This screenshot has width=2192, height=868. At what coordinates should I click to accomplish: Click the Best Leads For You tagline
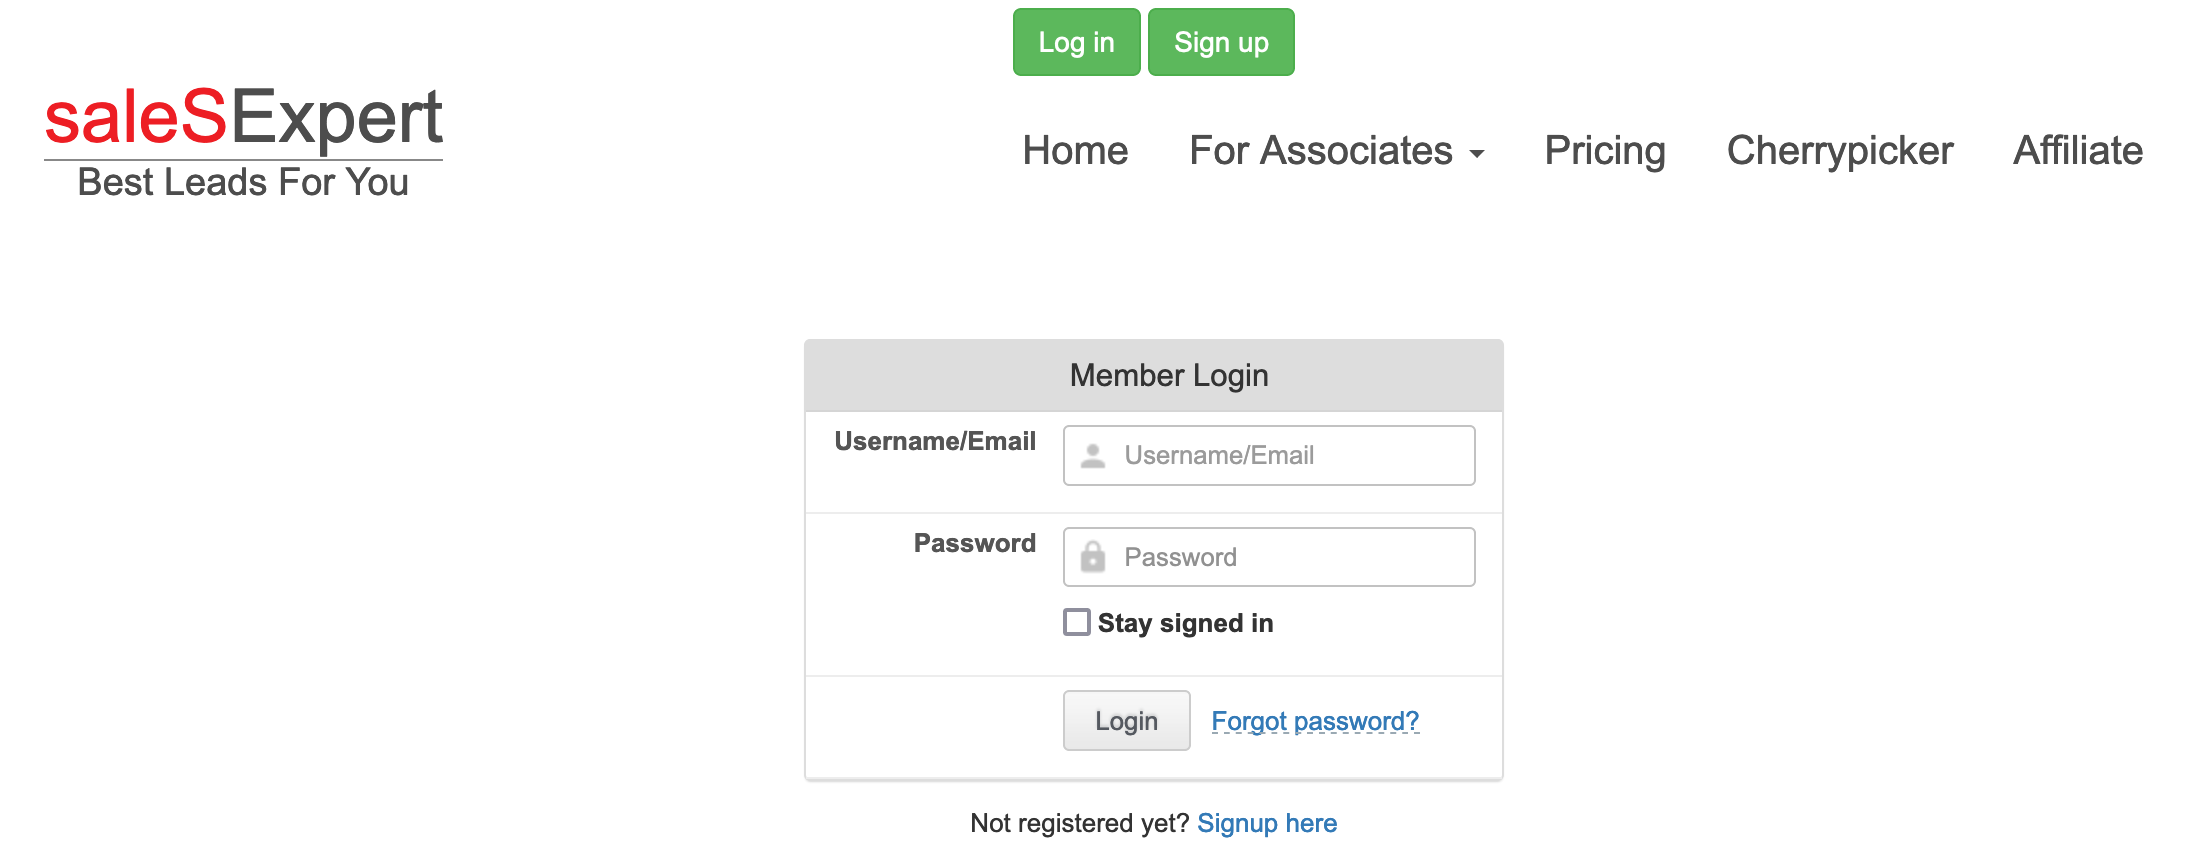click(243, 182)
